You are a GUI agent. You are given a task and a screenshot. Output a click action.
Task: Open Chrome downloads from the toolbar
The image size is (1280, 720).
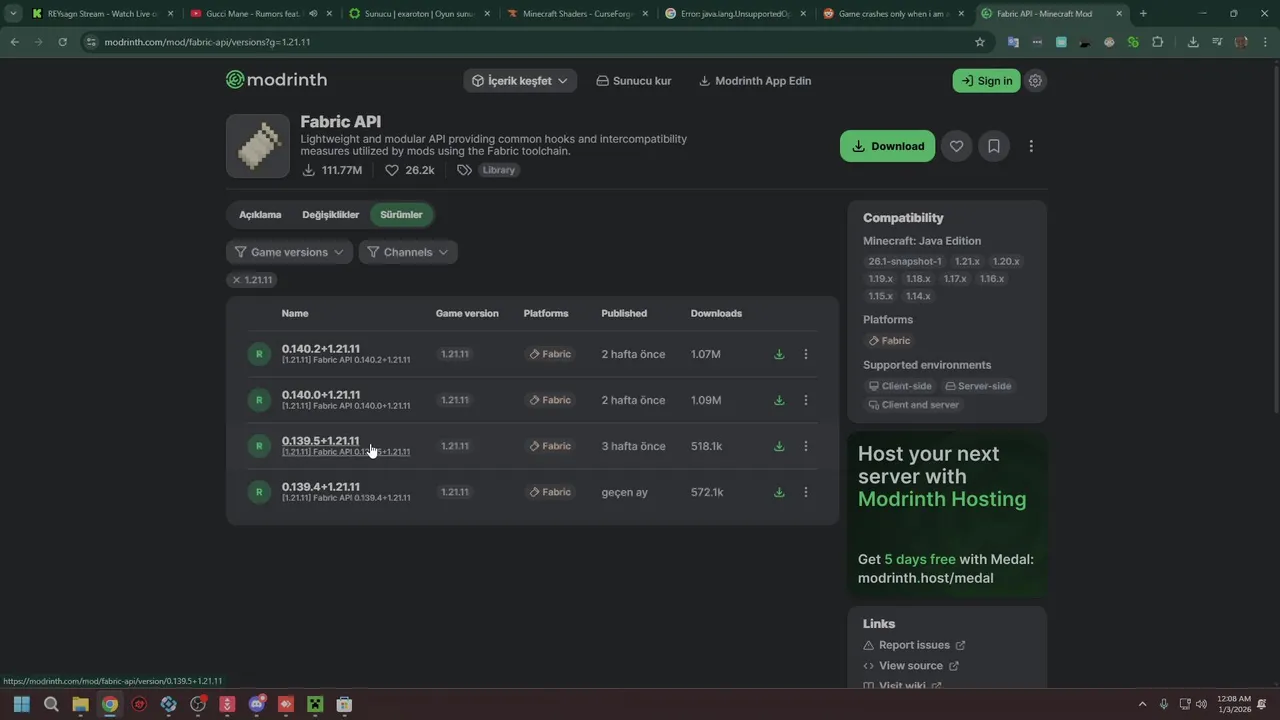(x=1193, y=42)
